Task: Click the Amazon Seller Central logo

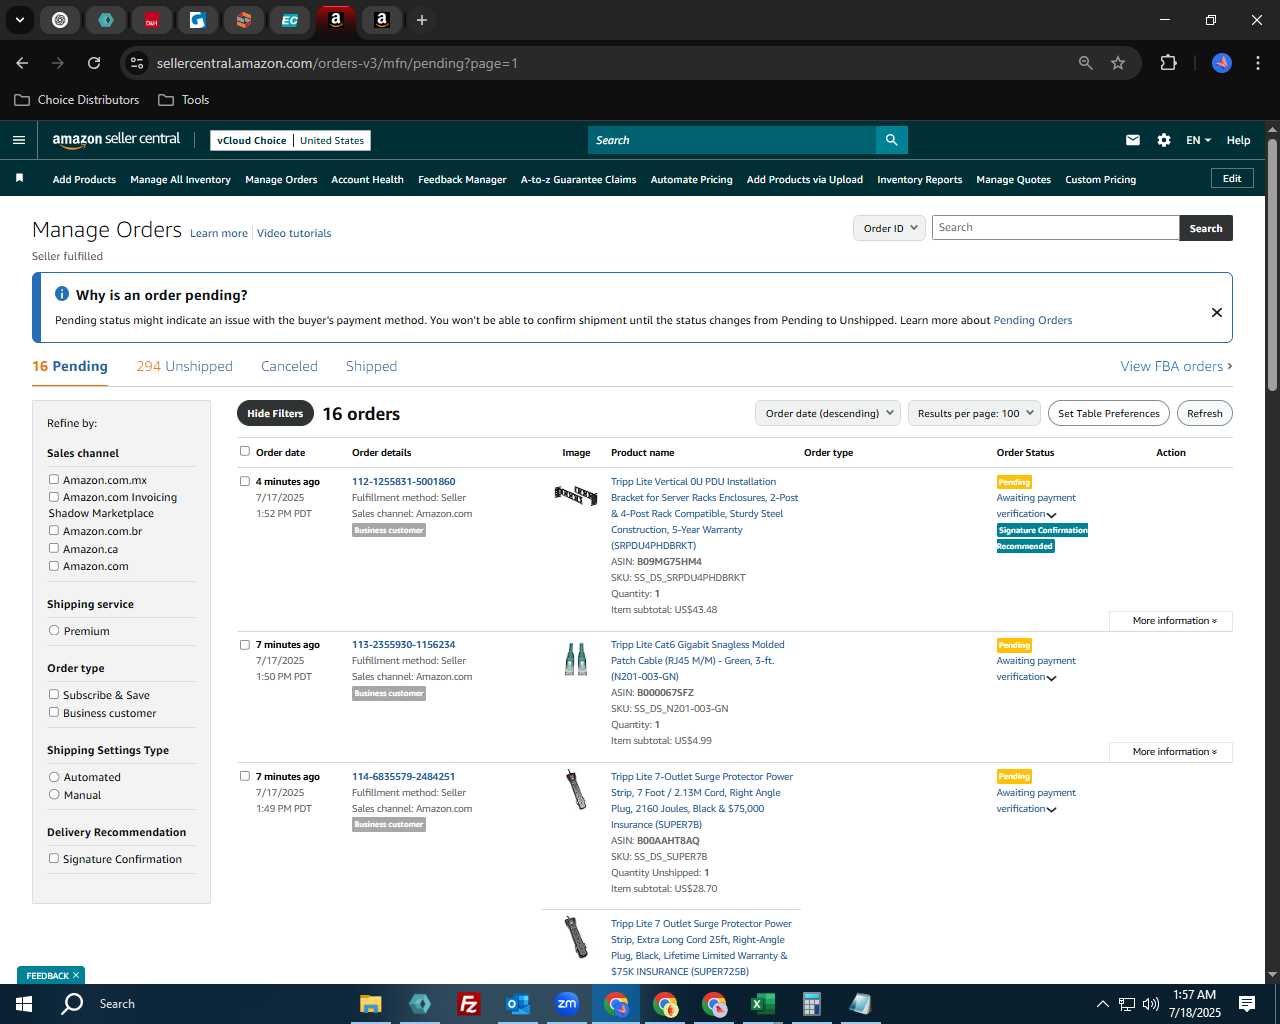Action: coord(116,140)
